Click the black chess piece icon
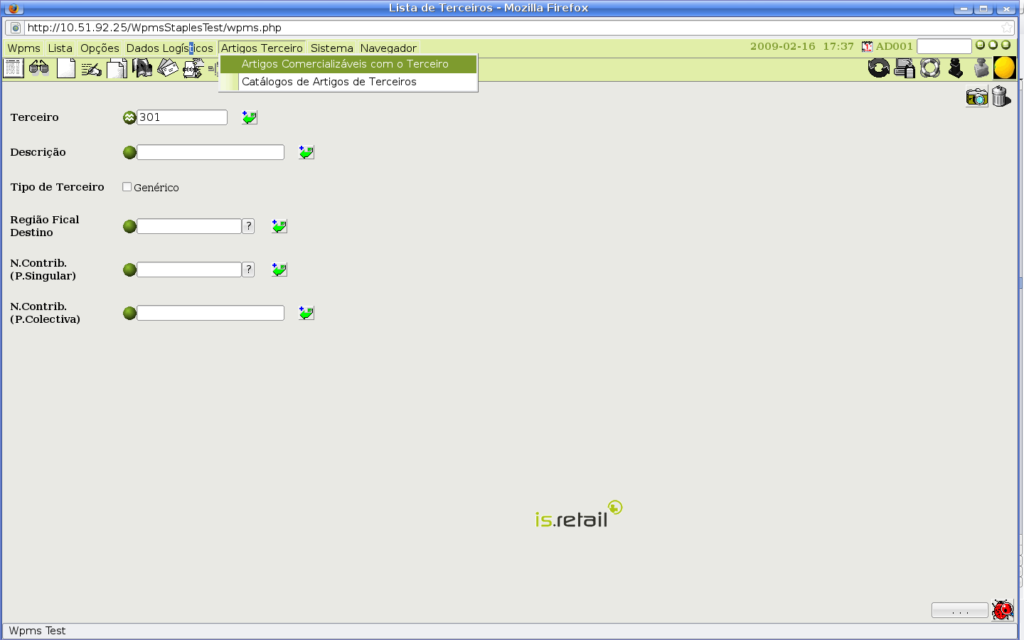Image resolution: width=1024 pixels, height=640 pixels. tap(955, 68)
